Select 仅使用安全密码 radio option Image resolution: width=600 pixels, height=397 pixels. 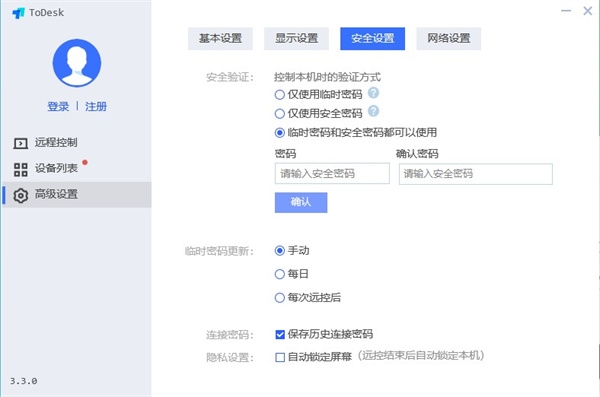pos(280,114)
